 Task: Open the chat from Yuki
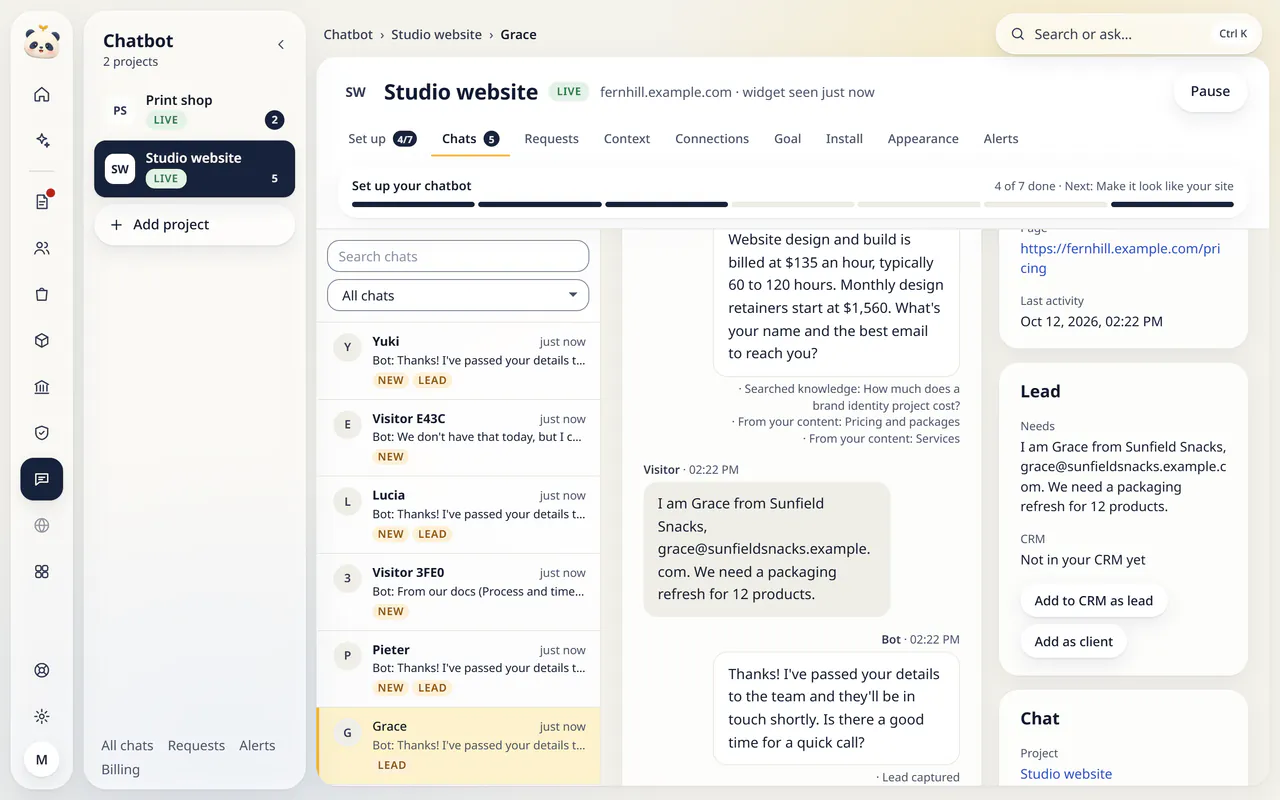[458, 361]
